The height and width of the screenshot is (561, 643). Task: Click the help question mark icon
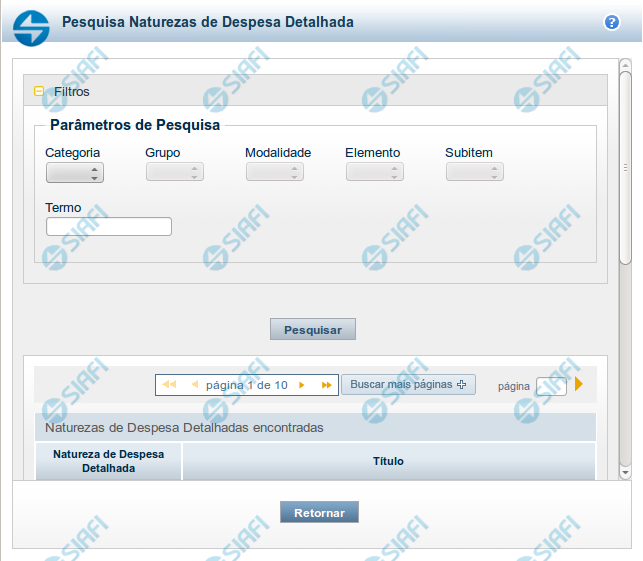click(x=611, y=22)
